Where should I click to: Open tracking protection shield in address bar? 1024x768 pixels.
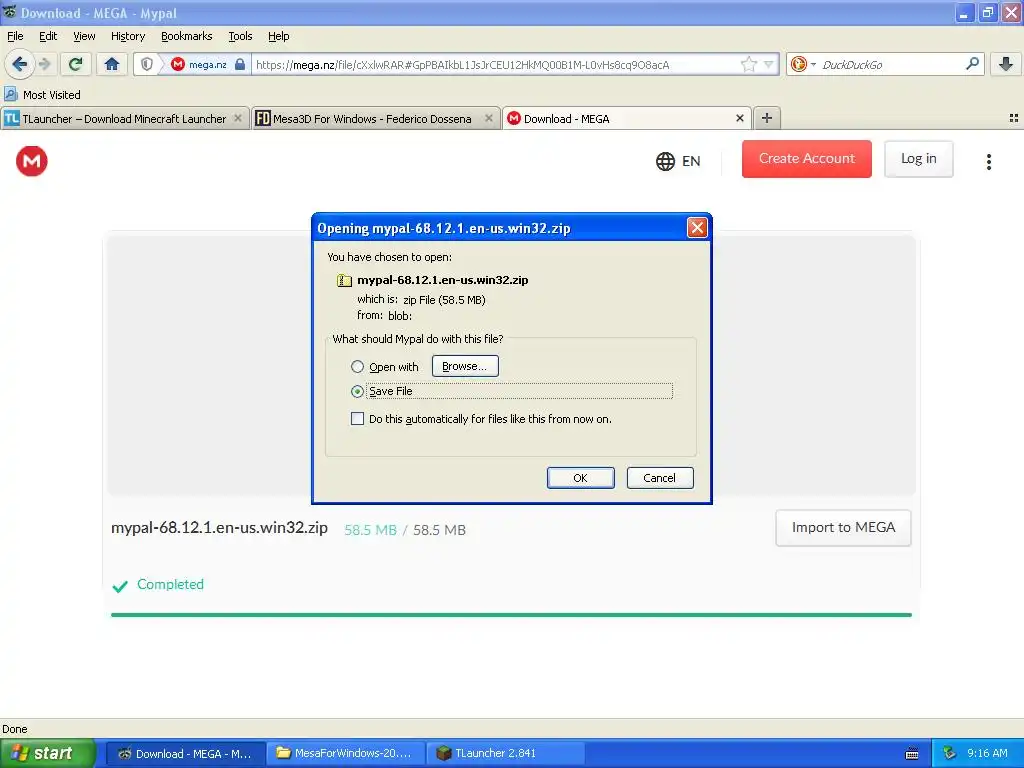coord(147,64)
